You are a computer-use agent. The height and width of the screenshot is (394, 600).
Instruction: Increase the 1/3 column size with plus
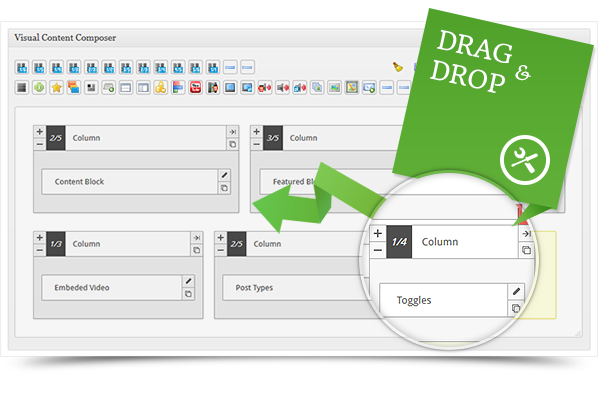(39, 238)
